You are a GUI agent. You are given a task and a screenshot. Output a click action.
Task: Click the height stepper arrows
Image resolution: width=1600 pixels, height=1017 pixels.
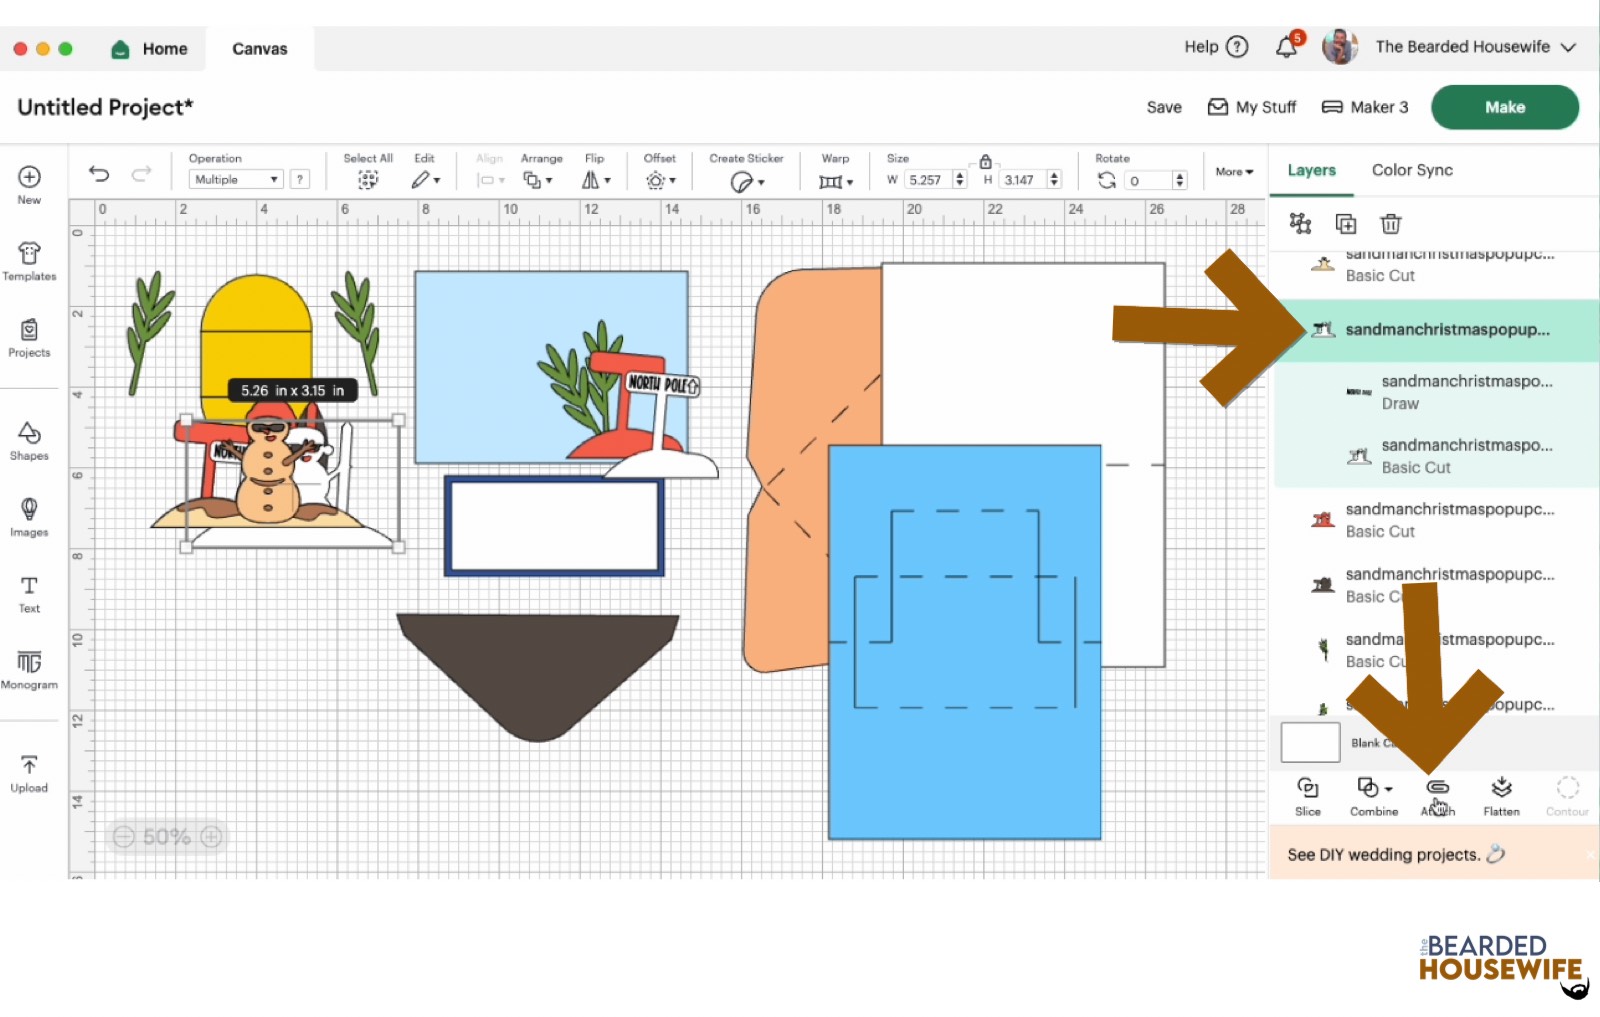click(x=1054, y=180)
